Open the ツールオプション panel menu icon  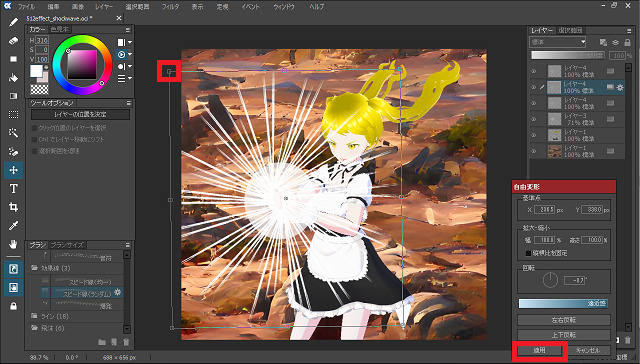[x=128, y=103]
